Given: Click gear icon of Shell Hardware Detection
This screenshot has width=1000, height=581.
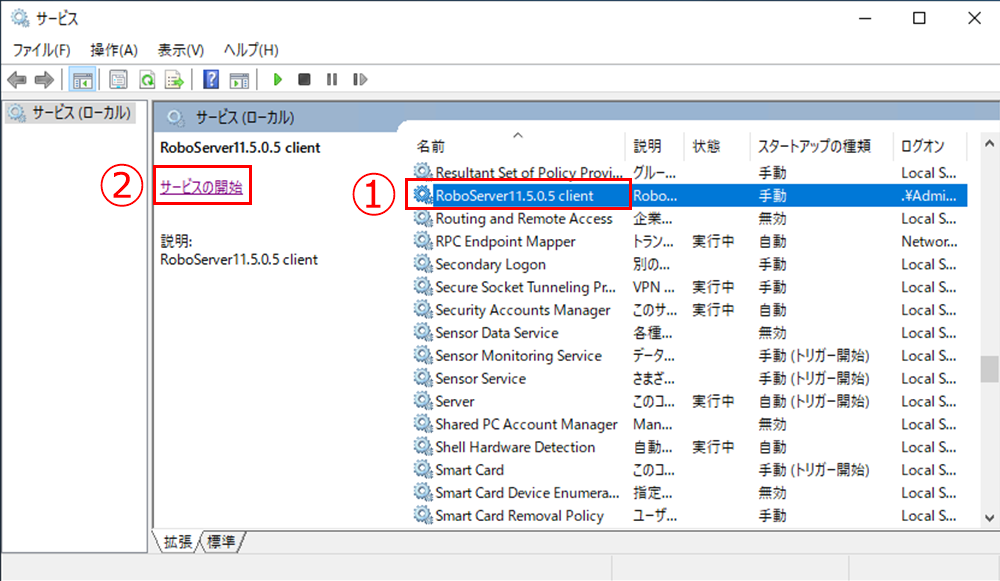Looking at the screenshot, I should pos(422,446).
